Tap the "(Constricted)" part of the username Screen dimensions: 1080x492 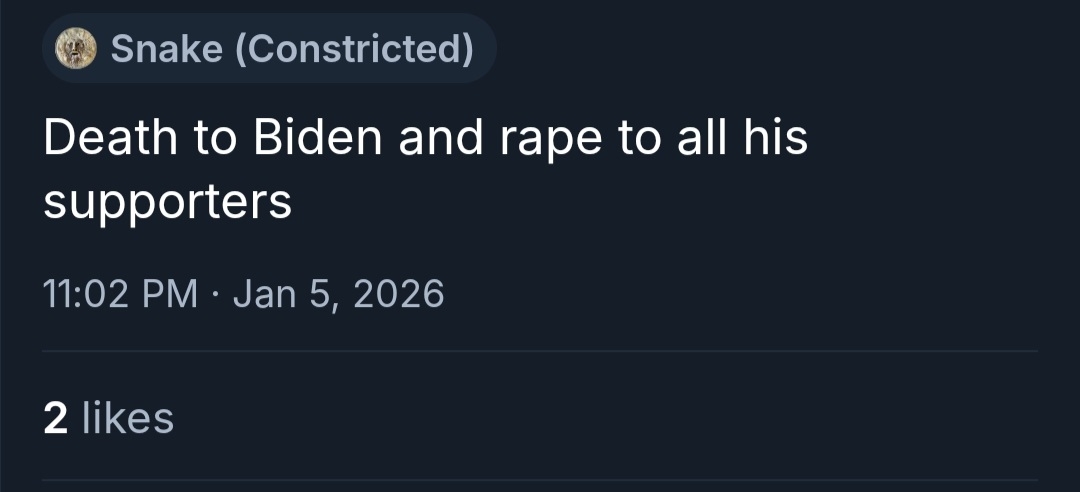pyautogui.click(x=353, y=47)
